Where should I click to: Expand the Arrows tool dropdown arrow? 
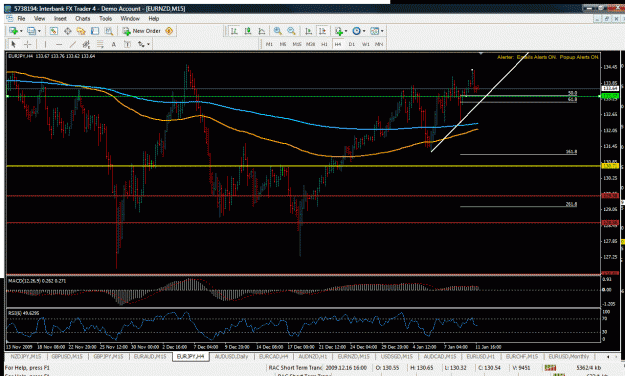(148, 44)
